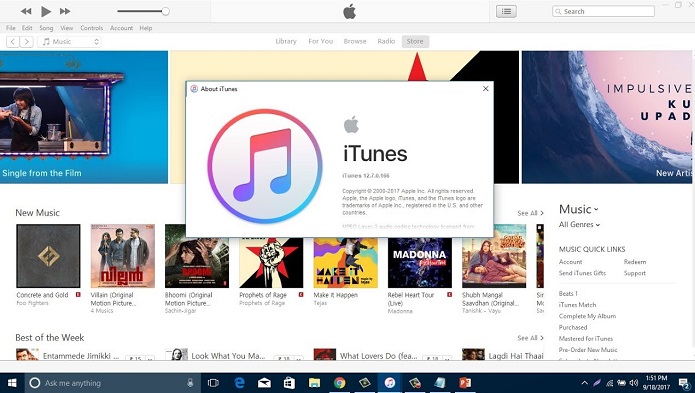Open the File menu
The width and height of the screenshot is (695, 393).
pos(11,28)
